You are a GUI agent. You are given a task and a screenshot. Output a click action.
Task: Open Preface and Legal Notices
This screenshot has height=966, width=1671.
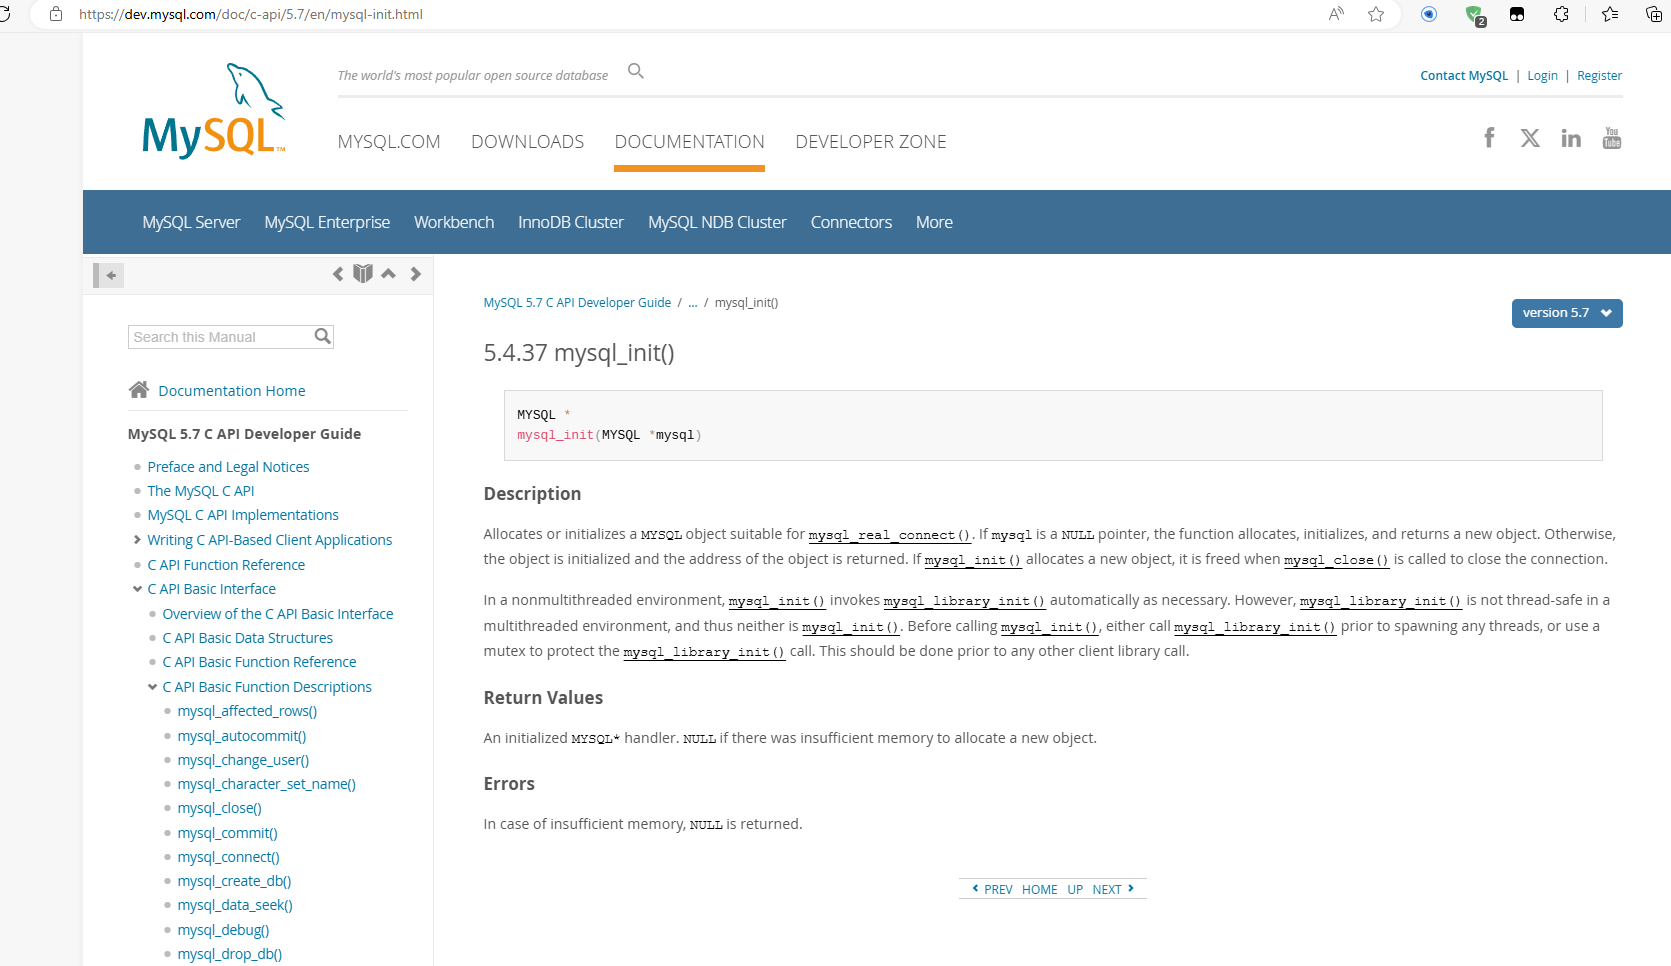click(x=228, y=467)
